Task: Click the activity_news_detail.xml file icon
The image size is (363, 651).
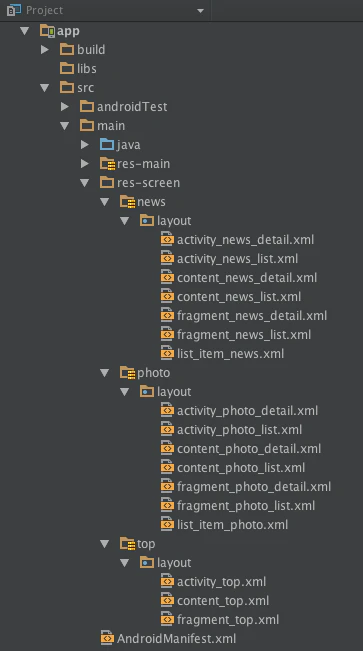Action: (167, 240)
